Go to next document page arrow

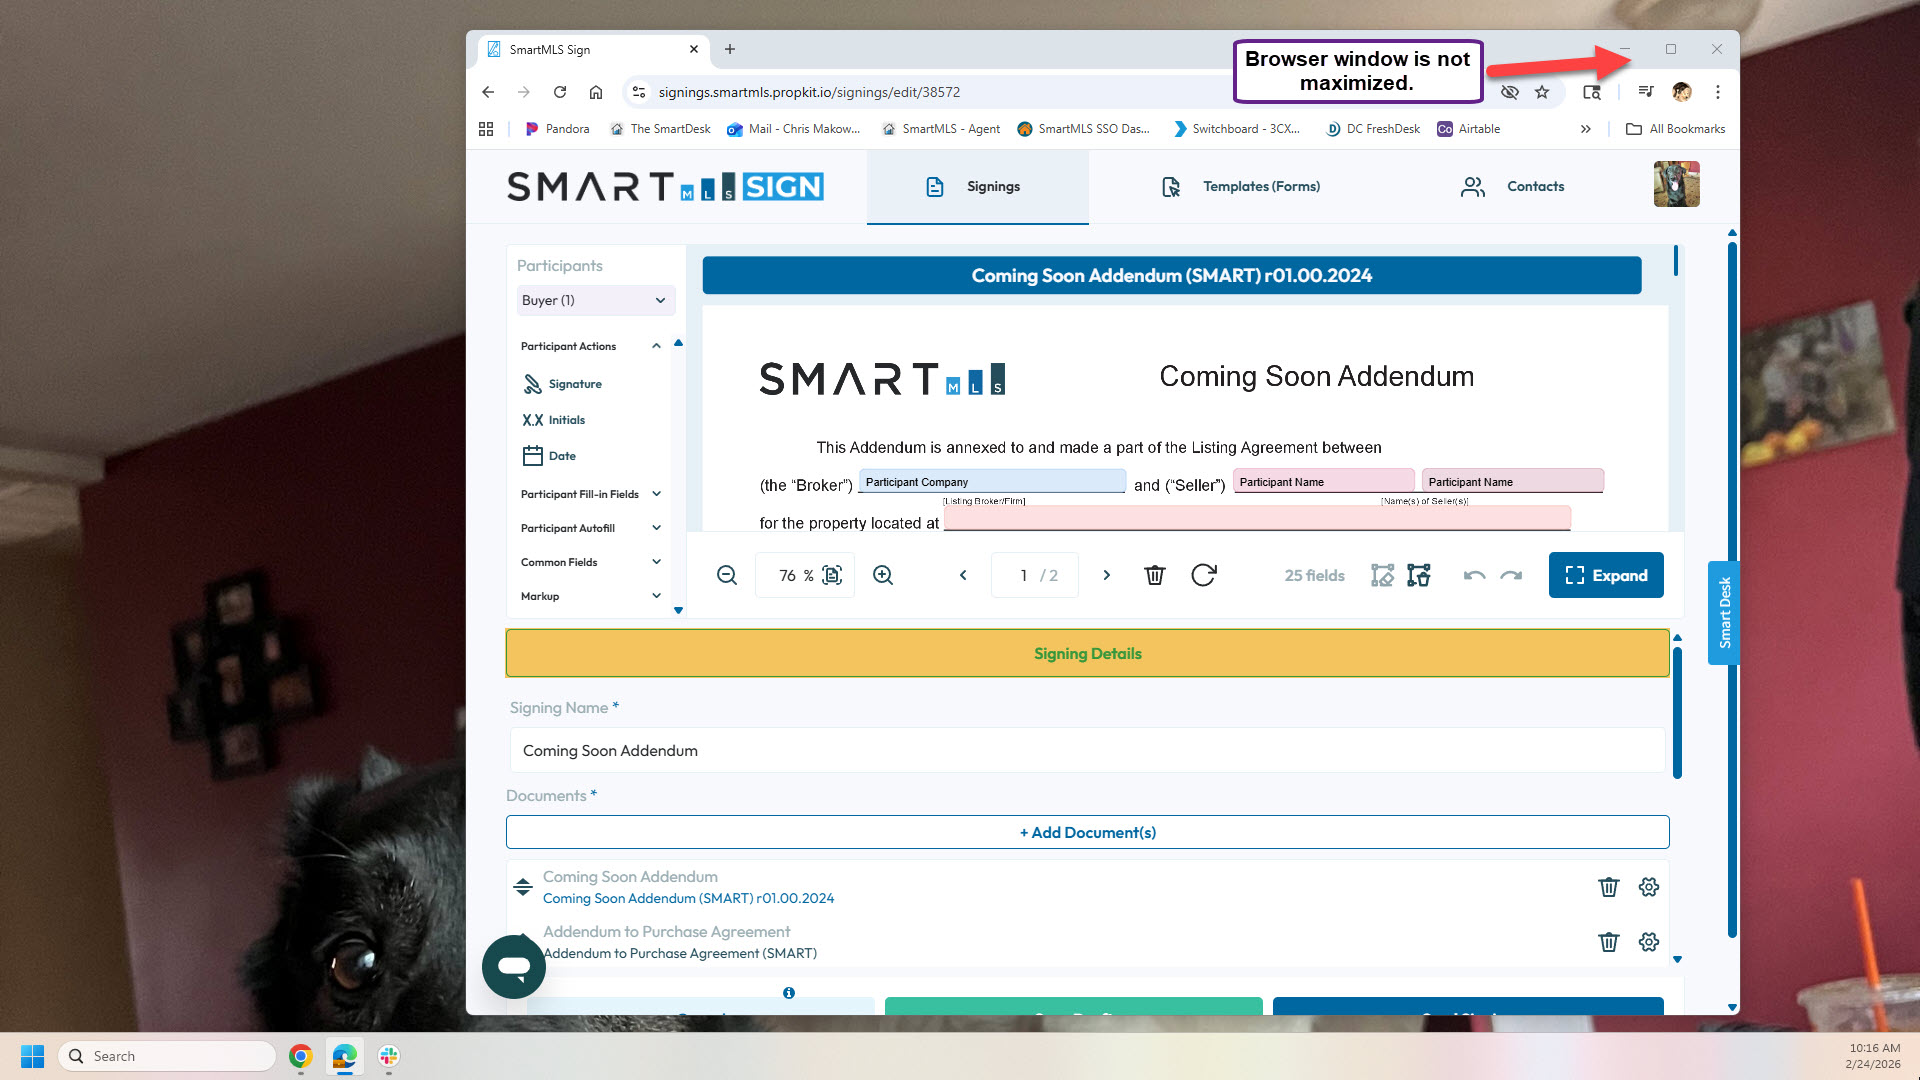pyautogui.click(x=1106, y=575)
